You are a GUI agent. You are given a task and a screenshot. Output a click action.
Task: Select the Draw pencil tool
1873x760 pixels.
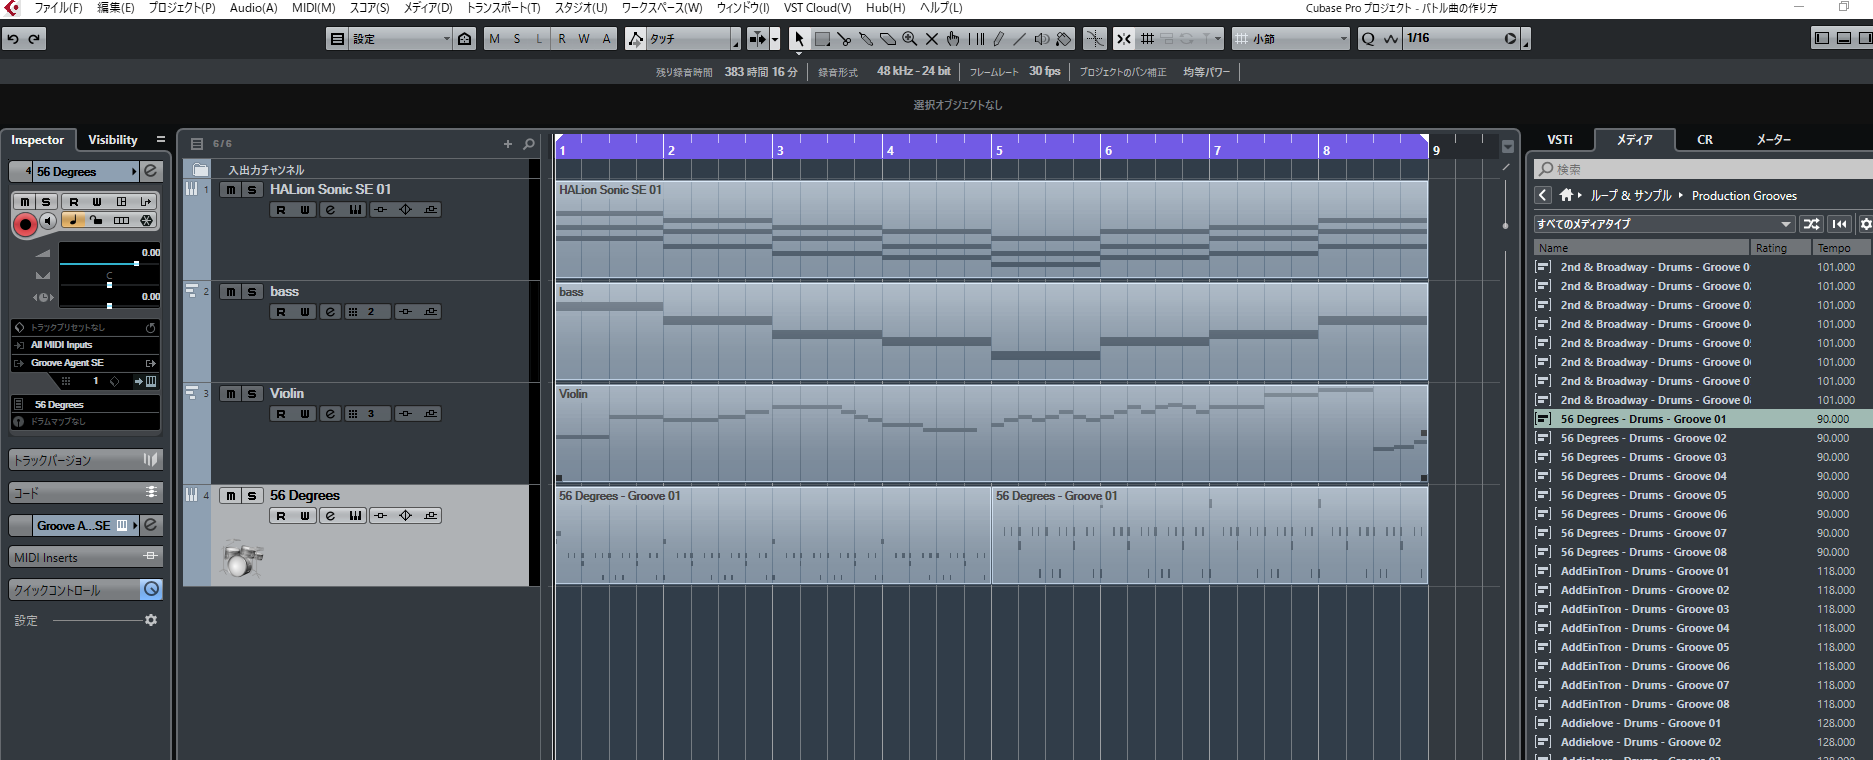[x=998, y=39]
